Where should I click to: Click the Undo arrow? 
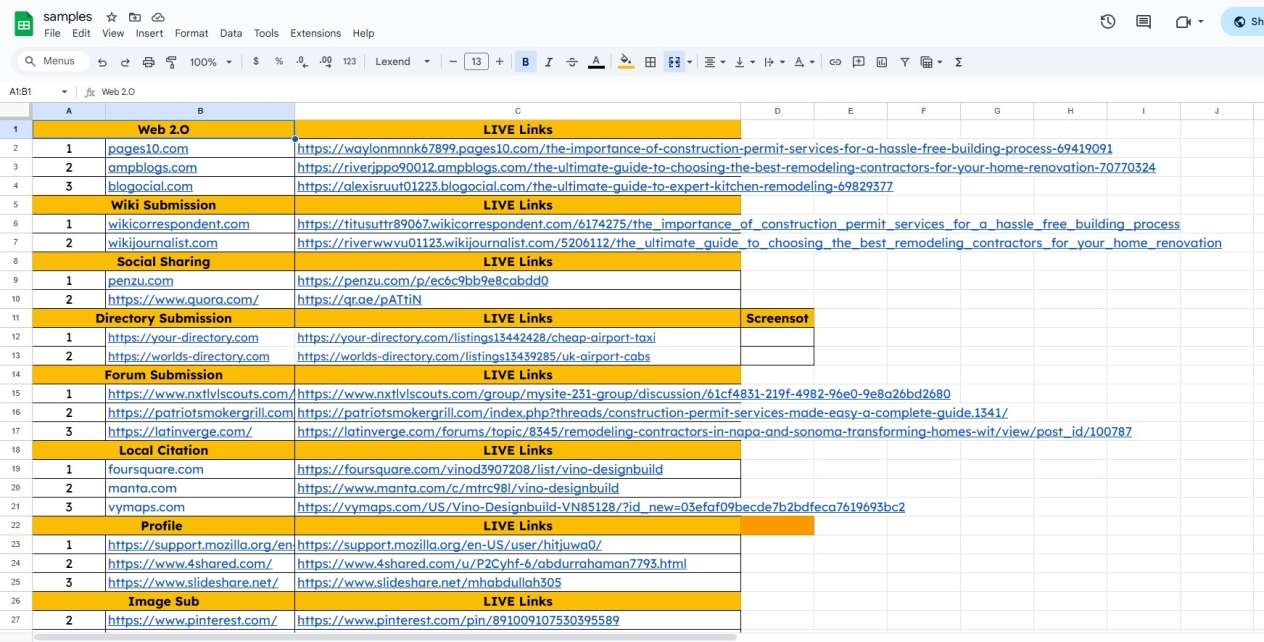(102, 62)
